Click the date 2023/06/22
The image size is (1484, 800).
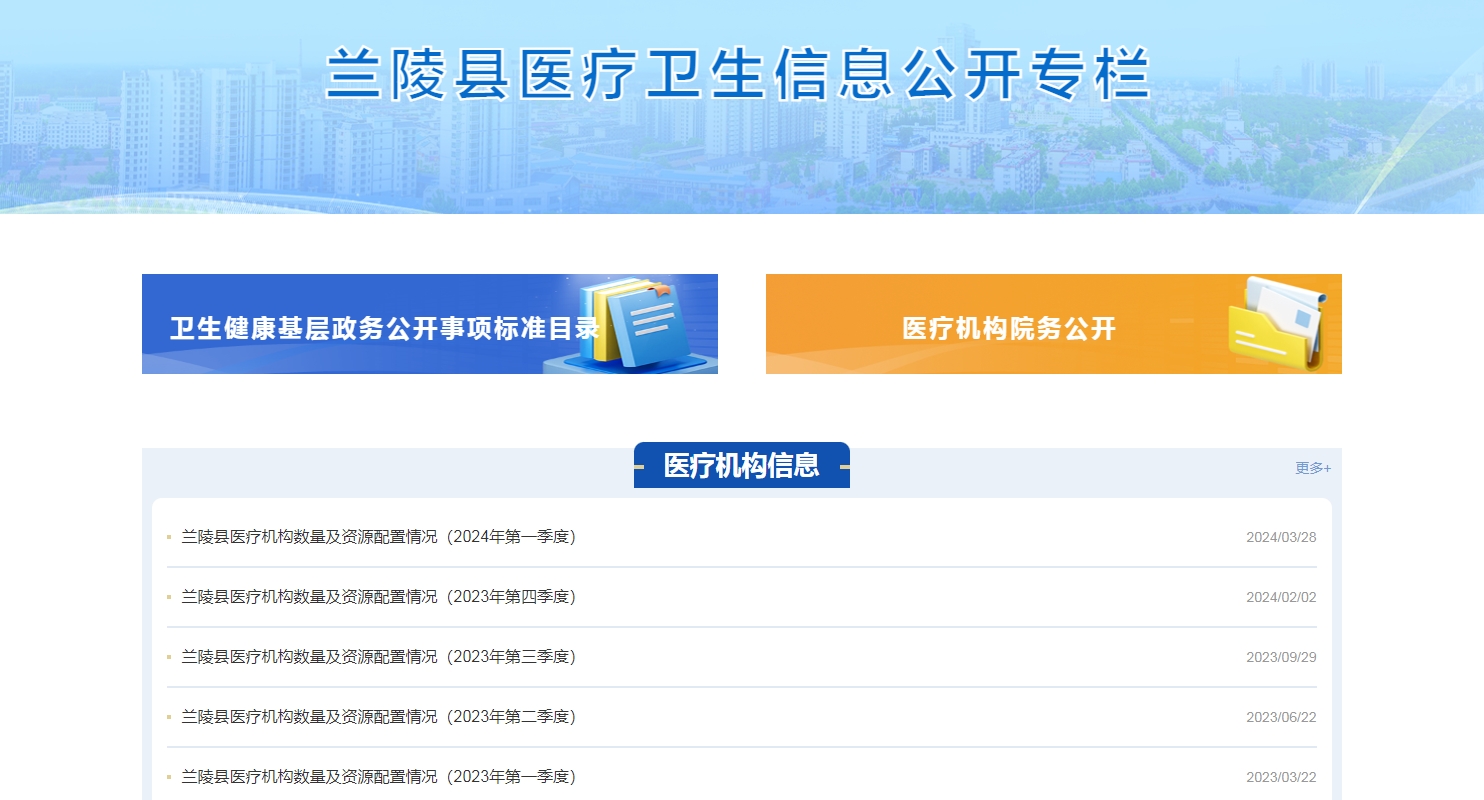1281,717
